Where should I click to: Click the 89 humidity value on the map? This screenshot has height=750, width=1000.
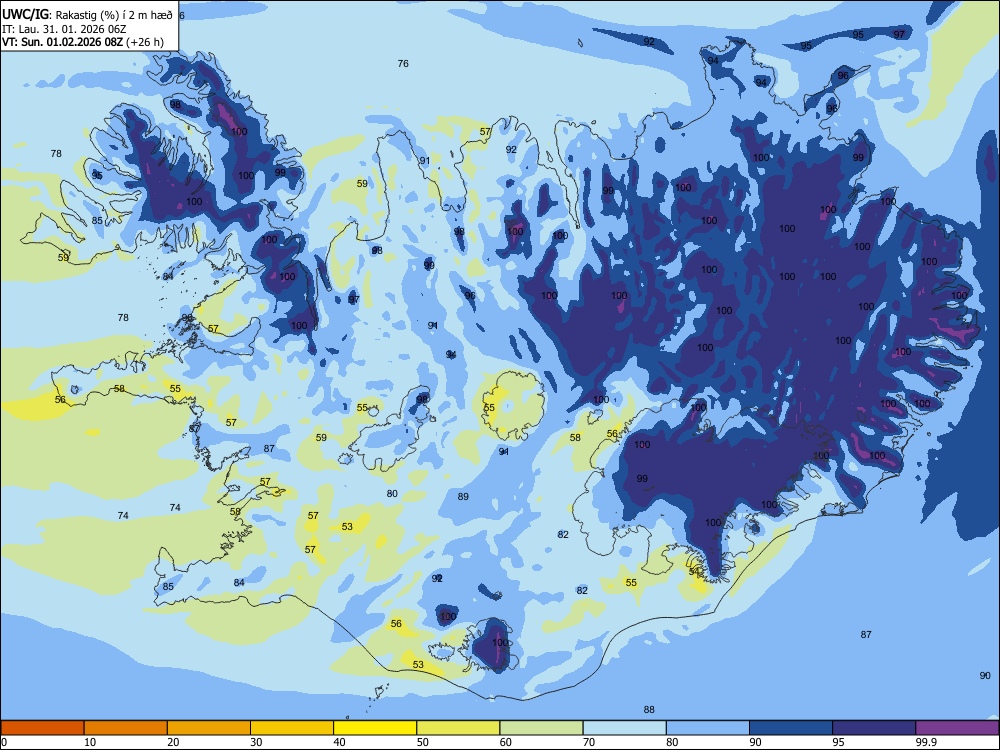coord(464,497)
